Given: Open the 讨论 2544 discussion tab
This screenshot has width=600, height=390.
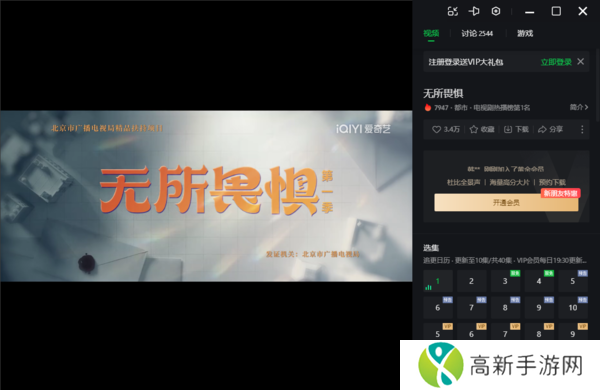Looking at the screenshot, I should [477, 33].
